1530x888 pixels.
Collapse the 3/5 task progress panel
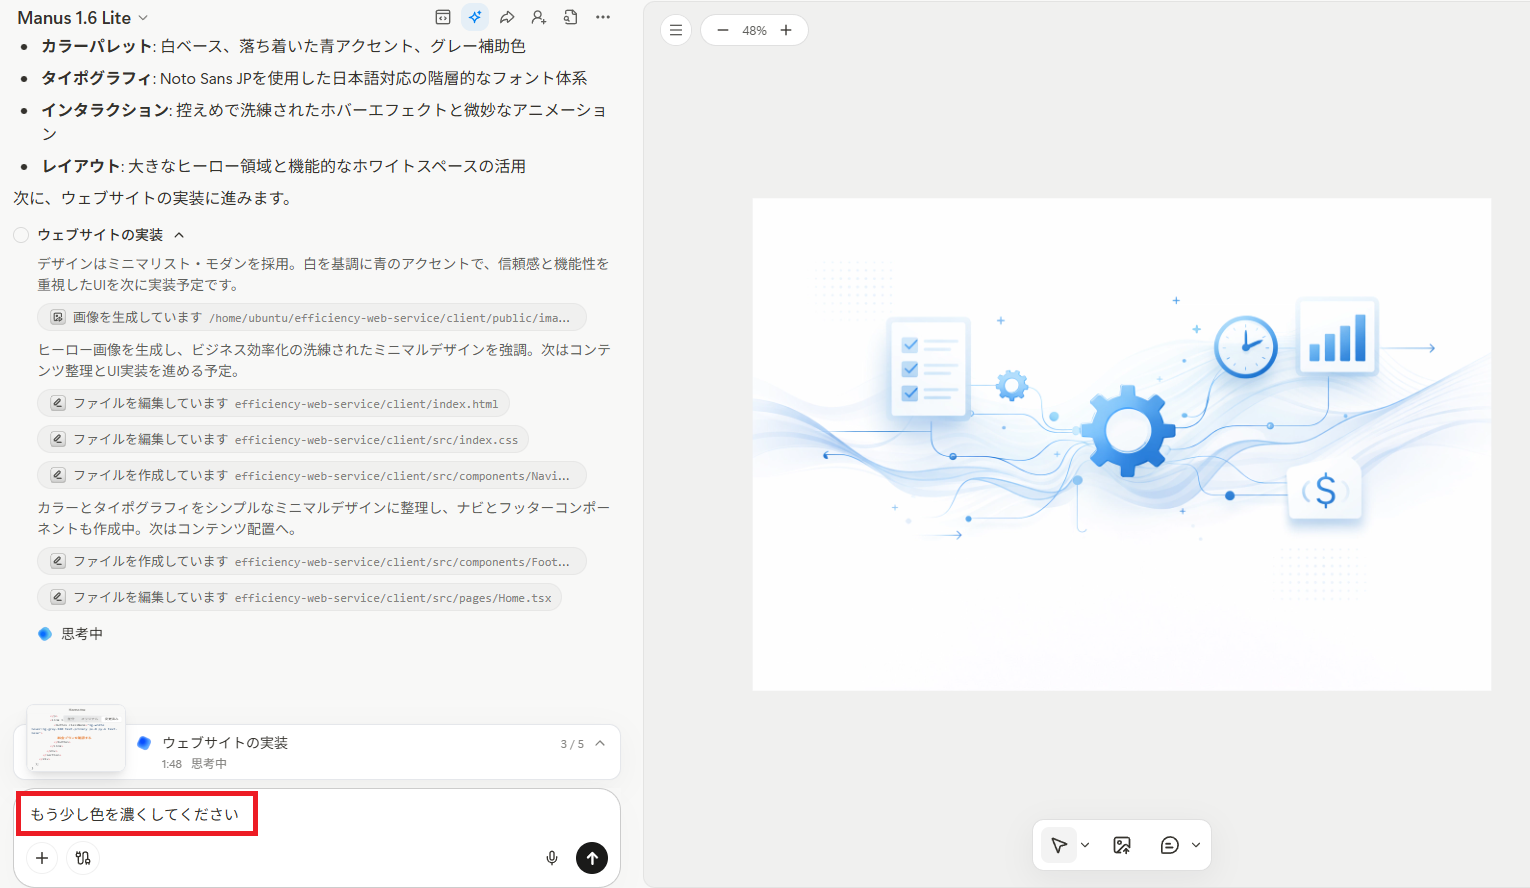[x=600, y=743]
